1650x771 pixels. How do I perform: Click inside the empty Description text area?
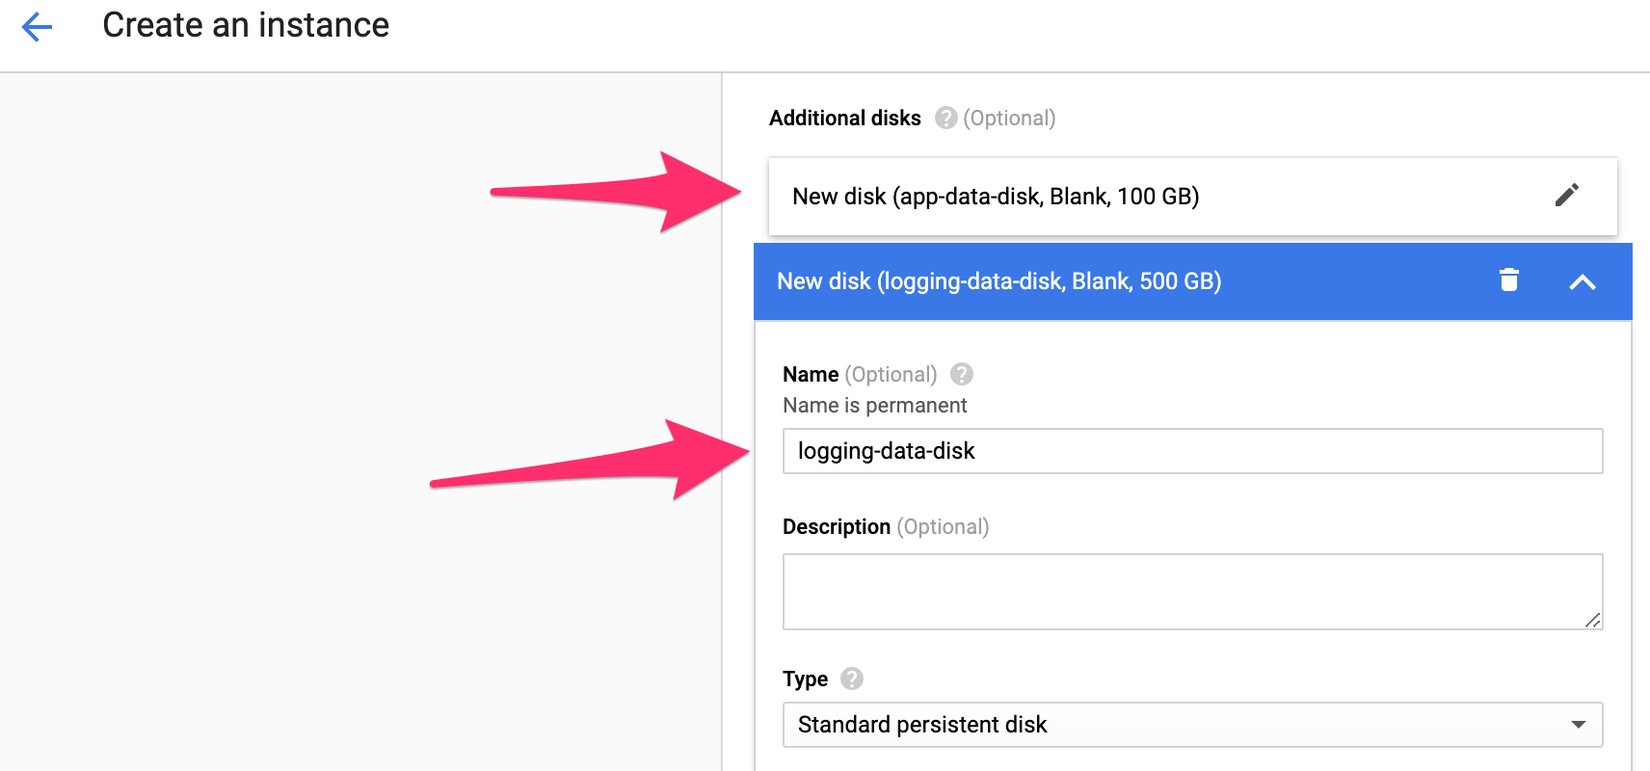tap(1191, 591)
